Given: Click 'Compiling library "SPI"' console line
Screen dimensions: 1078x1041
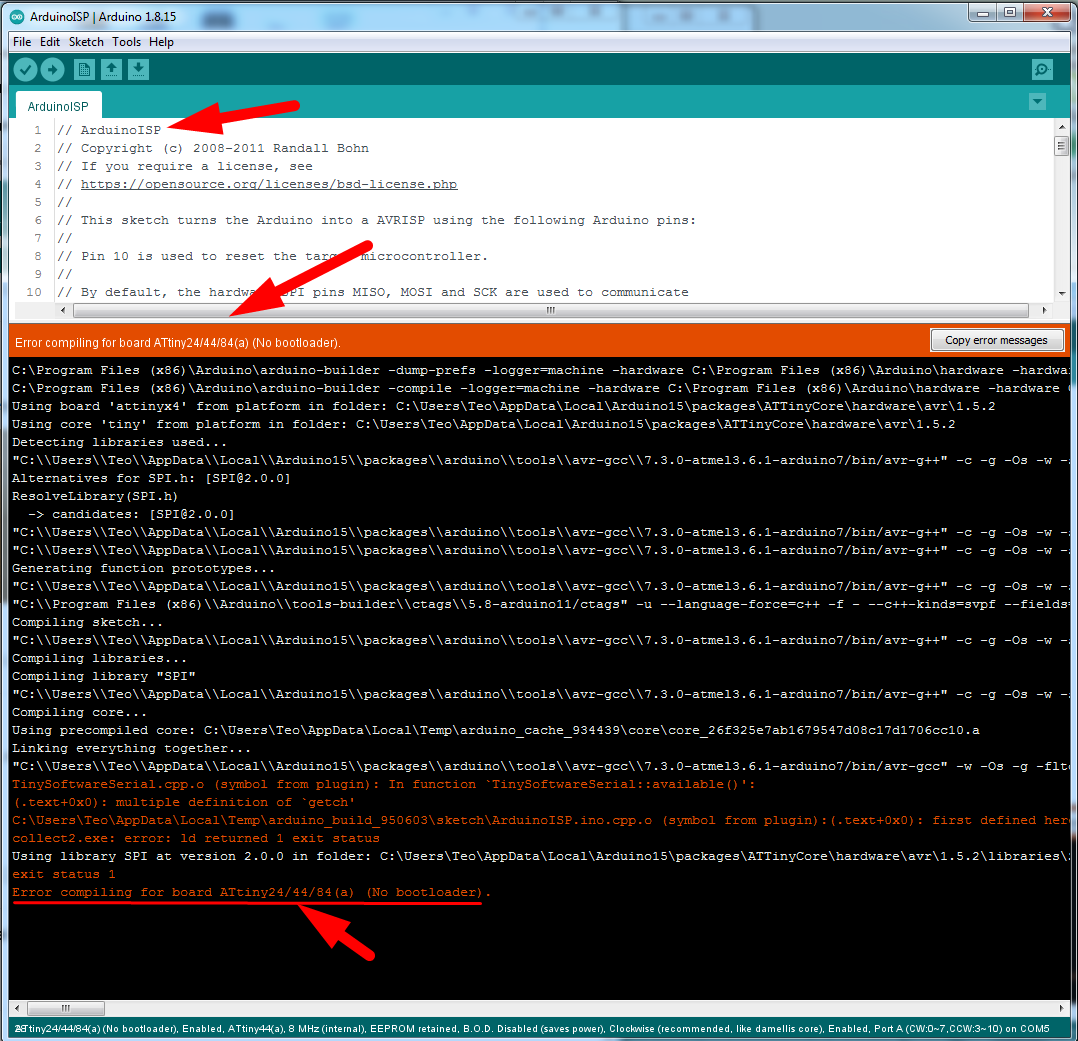Looking at the screenshot, I should 104,676.
